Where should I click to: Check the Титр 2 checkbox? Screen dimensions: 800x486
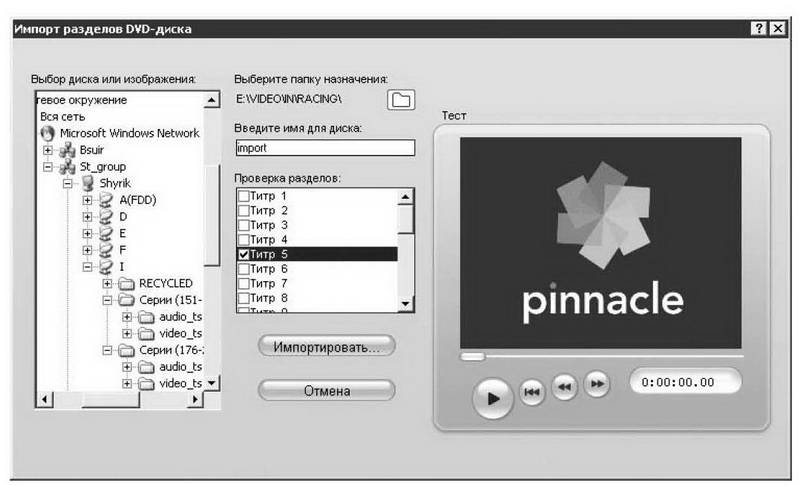pyautogui.click(x=244, y=211)
